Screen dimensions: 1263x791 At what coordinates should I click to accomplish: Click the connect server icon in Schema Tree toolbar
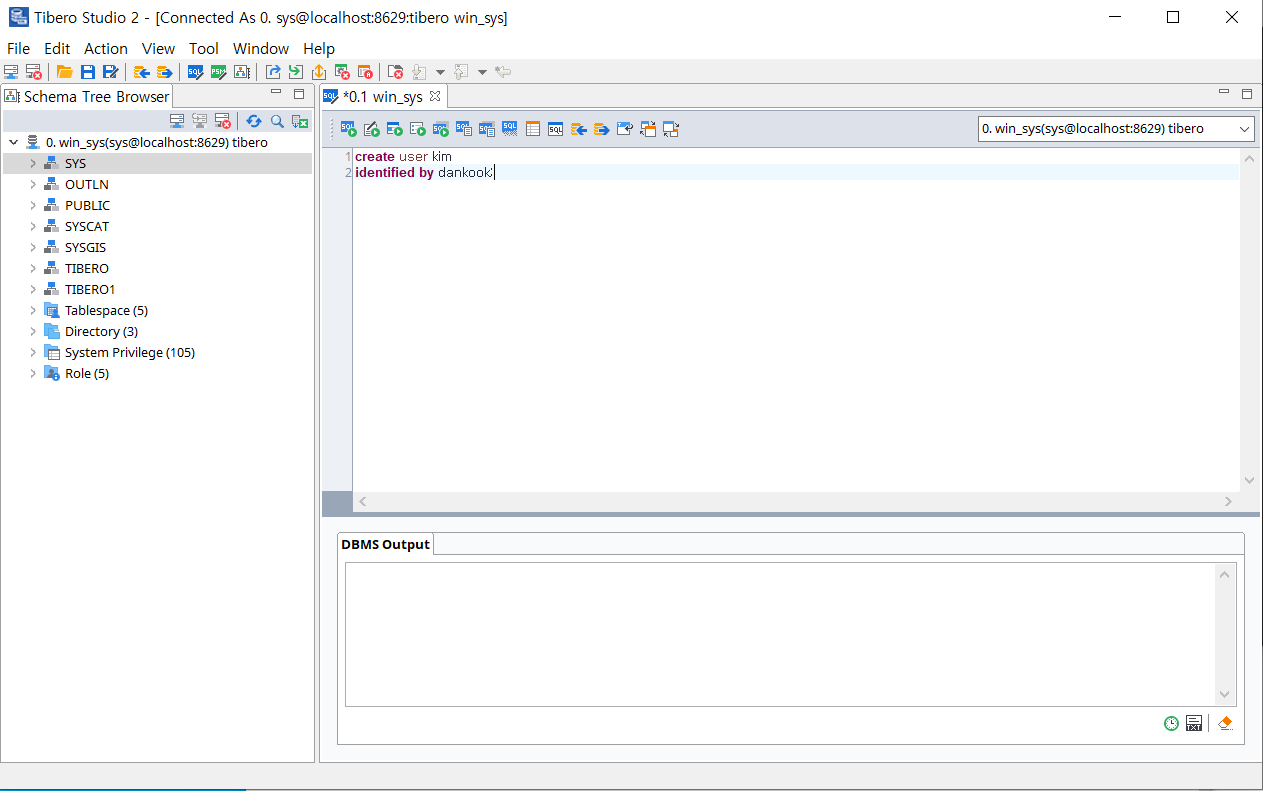click(x=177, y=121)
